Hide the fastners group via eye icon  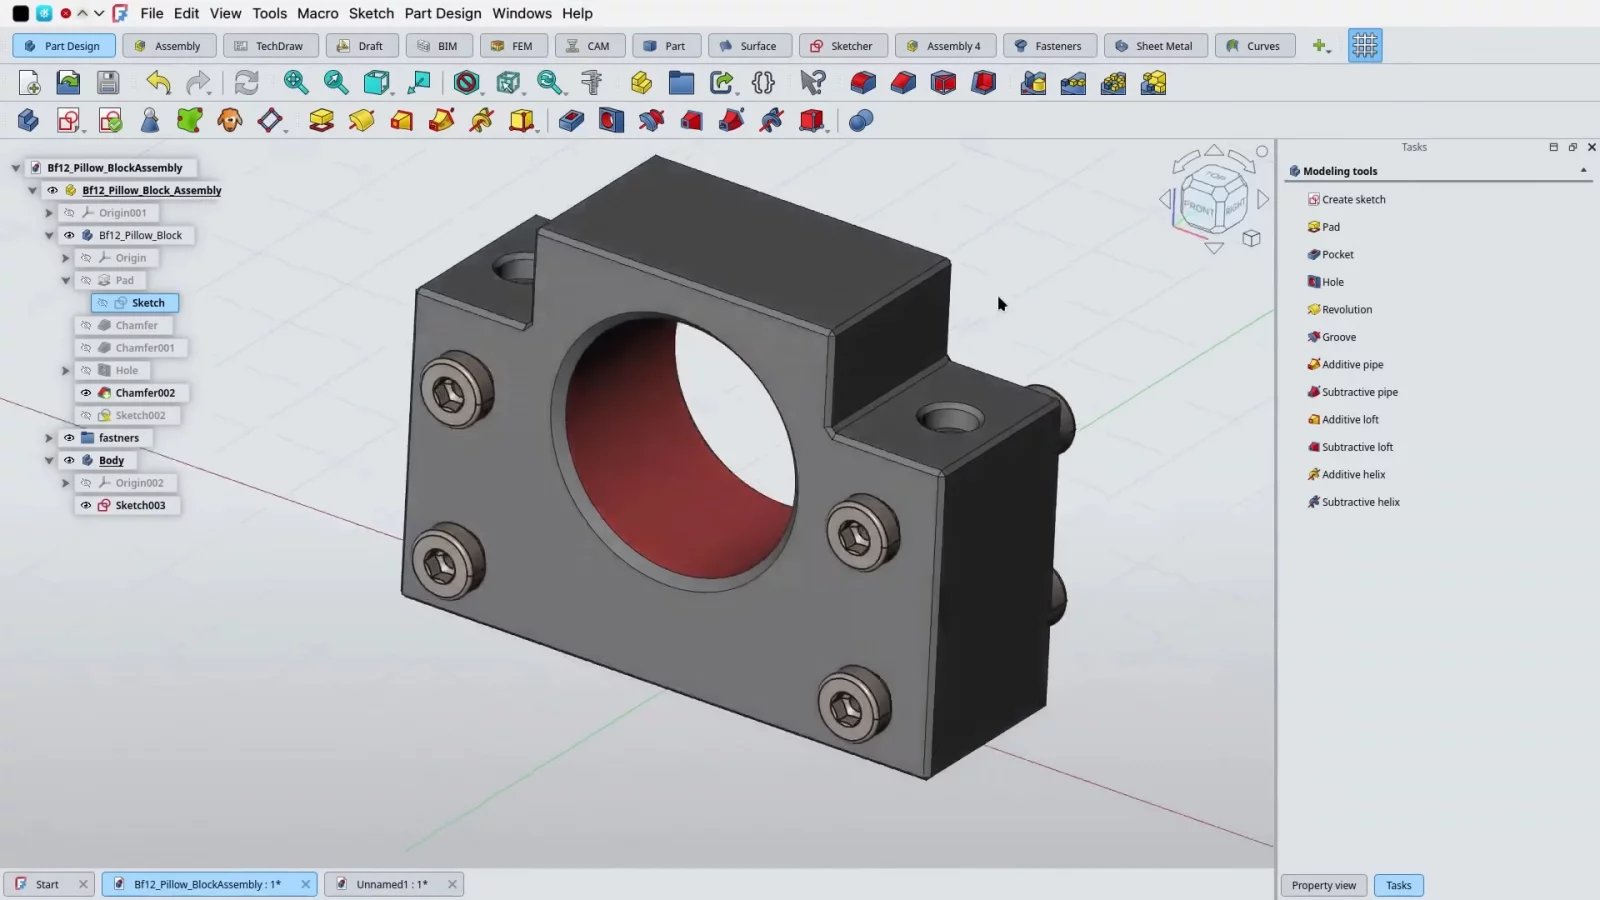(x=69, y=438)
